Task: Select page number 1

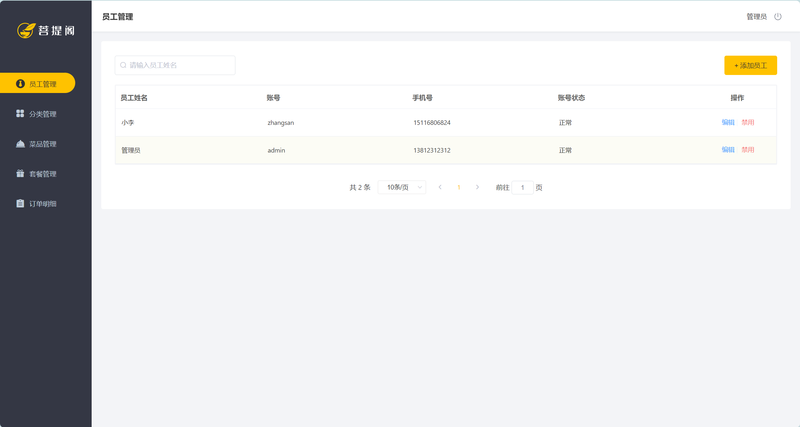Action: pos(459,187)
